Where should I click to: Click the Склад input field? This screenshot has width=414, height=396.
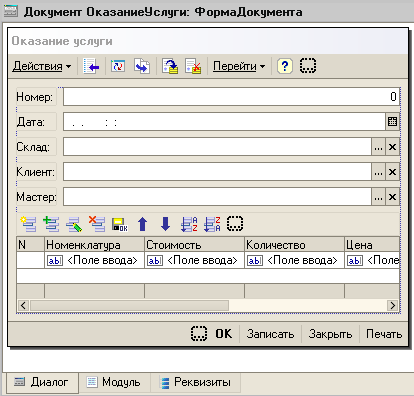click(217, 147)
